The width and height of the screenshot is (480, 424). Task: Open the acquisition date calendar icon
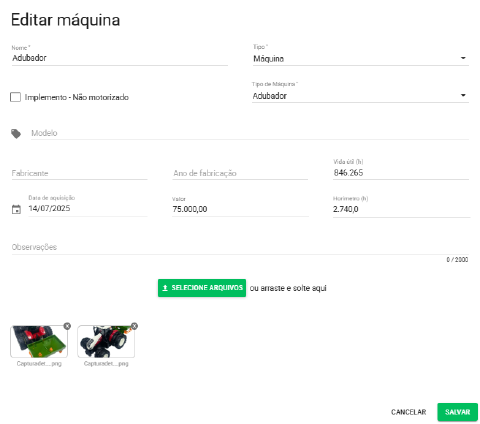click(x=16, y=209)
